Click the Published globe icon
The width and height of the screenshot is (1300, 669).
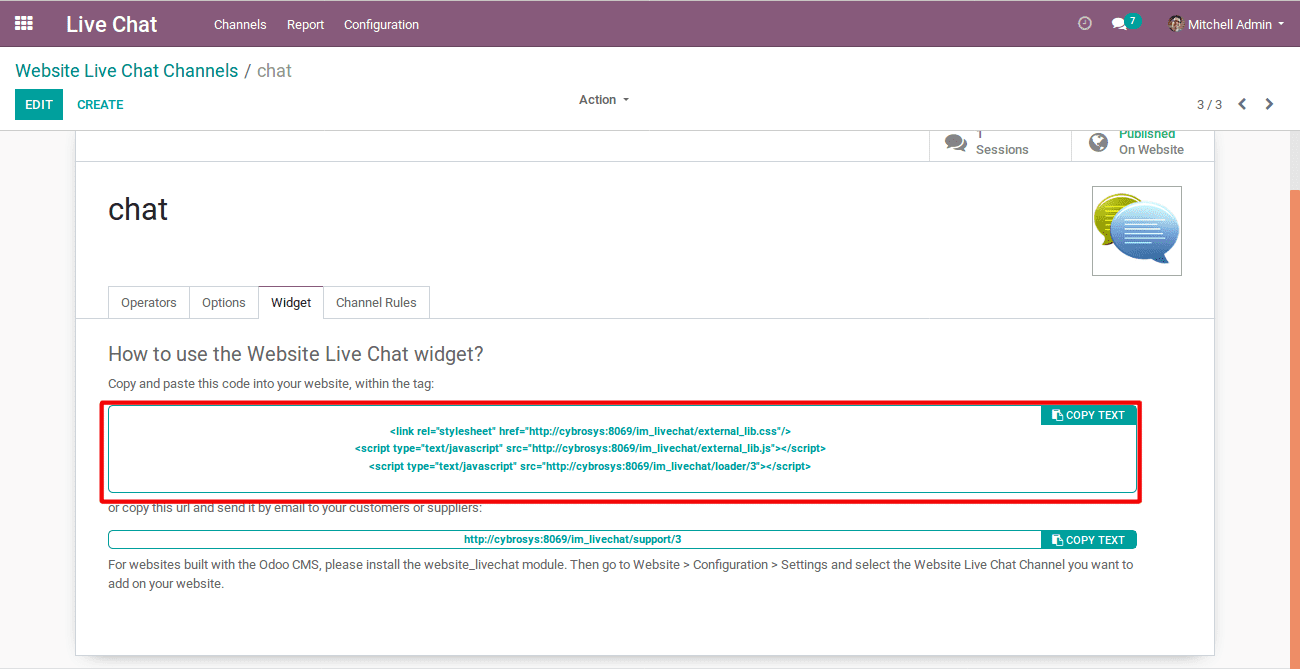(1098, 142)
